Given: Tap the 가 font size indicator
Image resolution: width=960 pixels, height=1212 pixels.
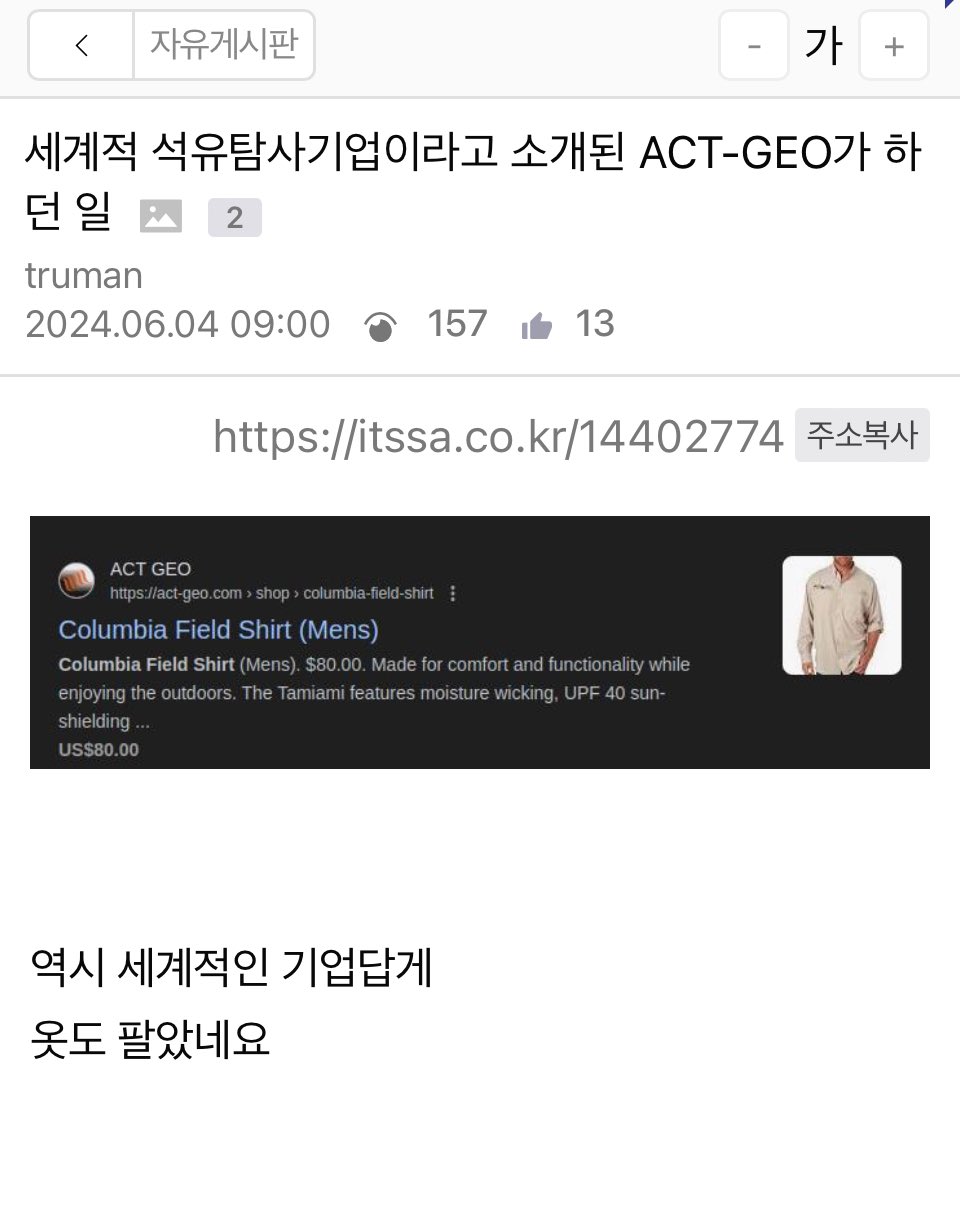Looking at the screenshot, I should pyautogui.click(x=824, y=46).
